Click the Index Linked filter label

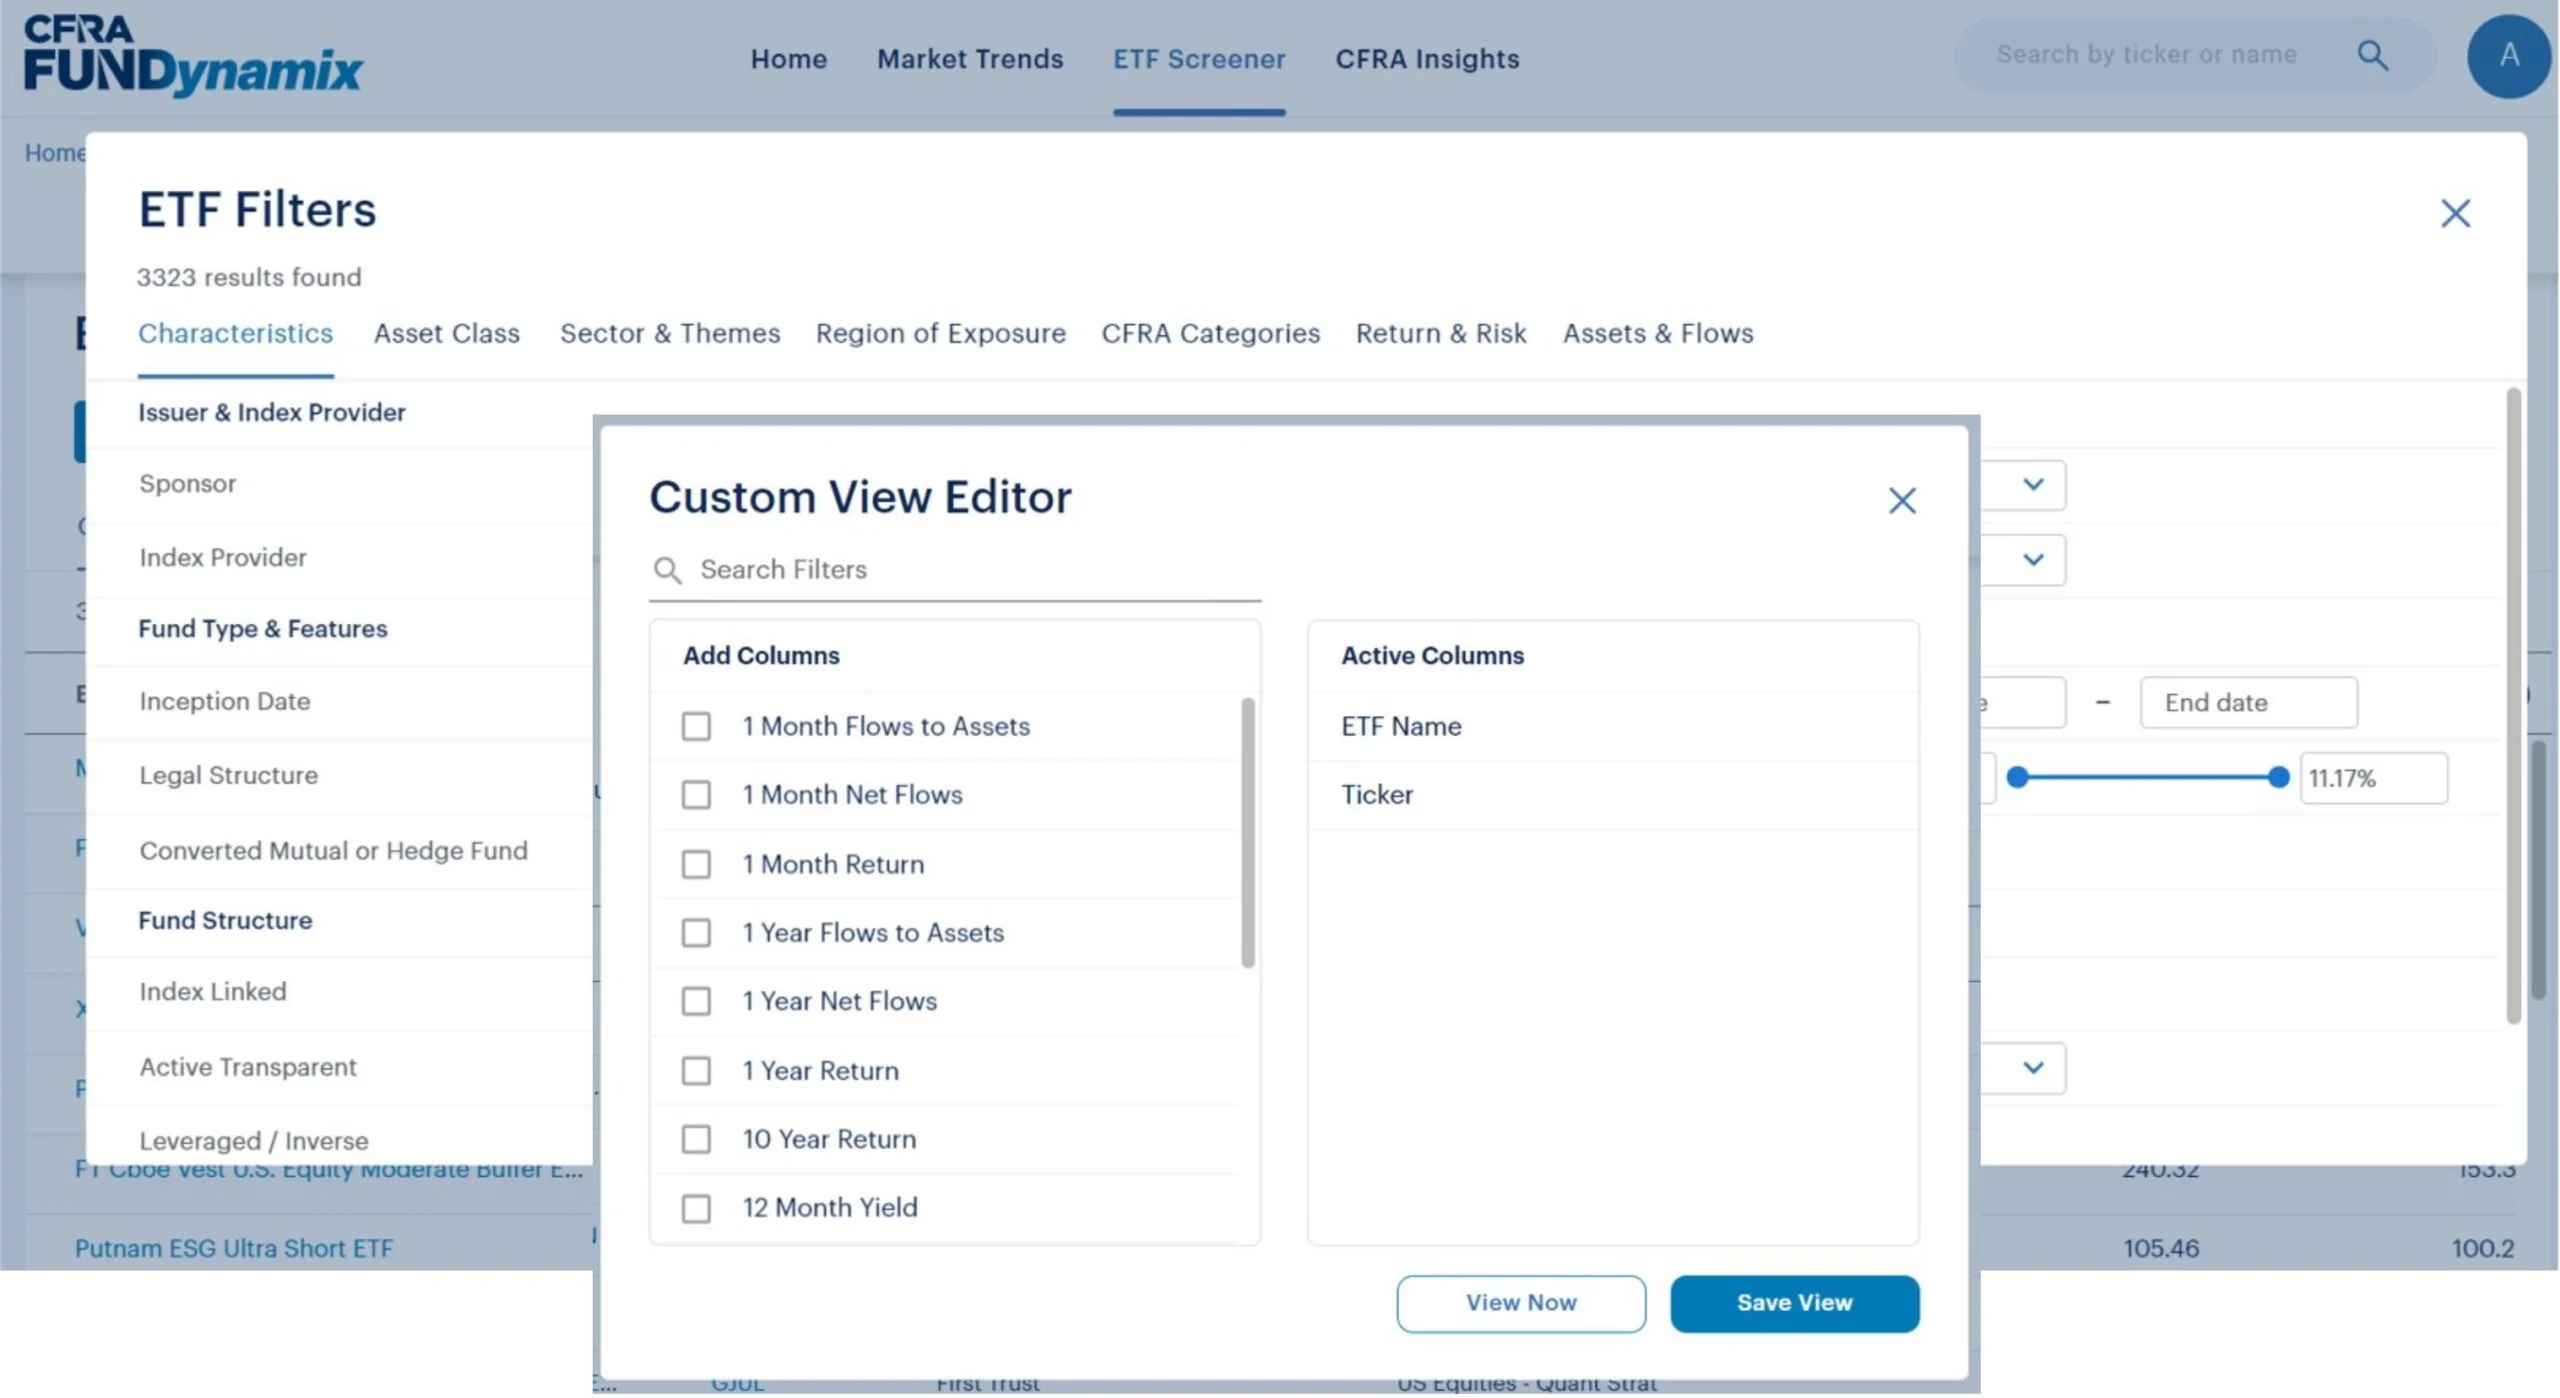coord(213,992)
